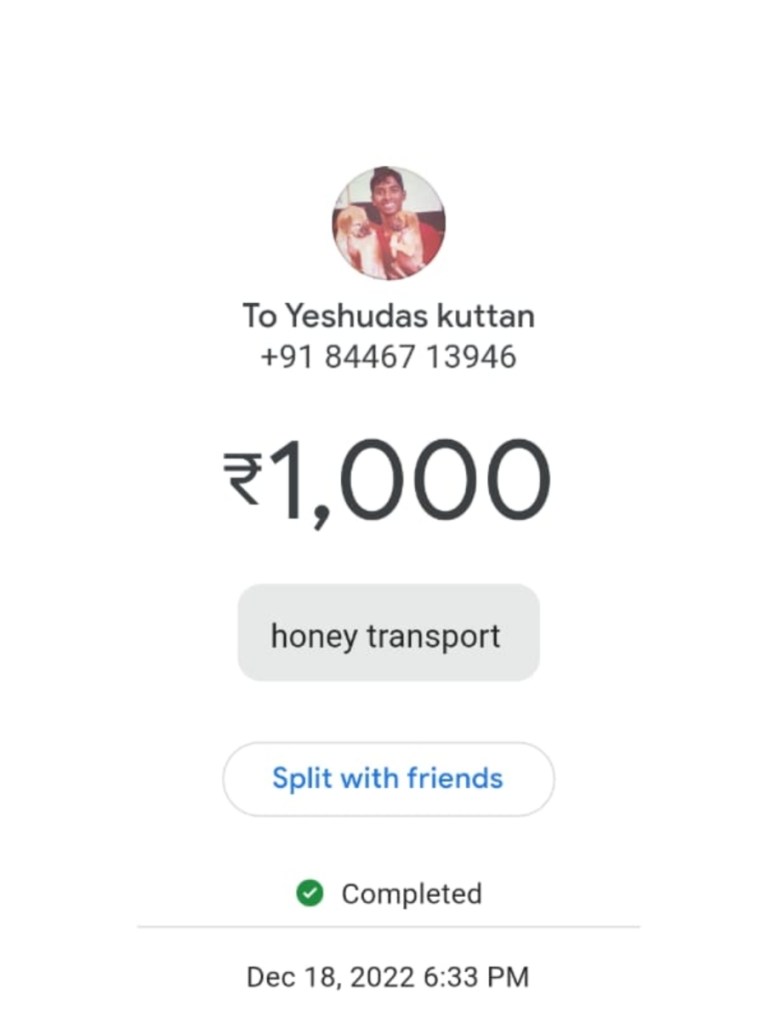The width and height of the screenshot is (773, 1023).
Task: Open the "Split with friends" option
Action: [x=388, y=778]
